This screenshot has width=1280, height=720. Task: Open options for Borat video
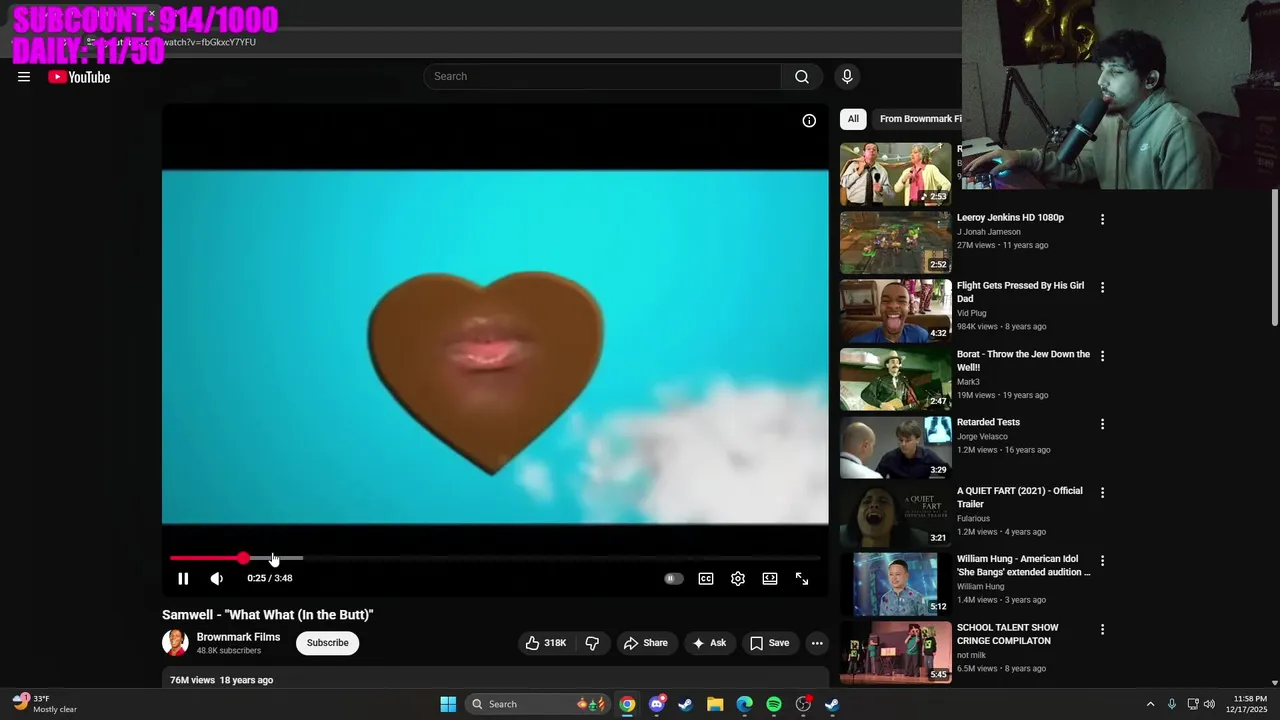click(1103, 356)
